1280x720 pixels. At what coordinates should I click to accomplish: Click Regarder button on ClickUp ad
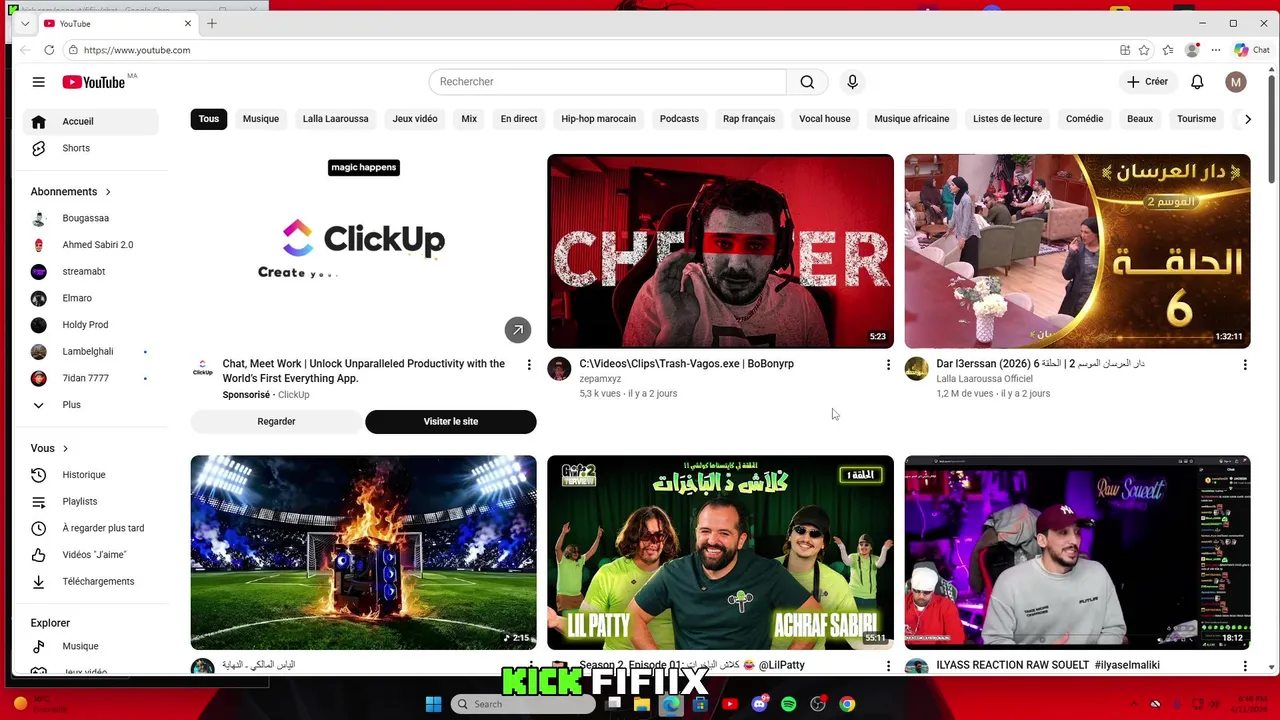tap(276, 422)
